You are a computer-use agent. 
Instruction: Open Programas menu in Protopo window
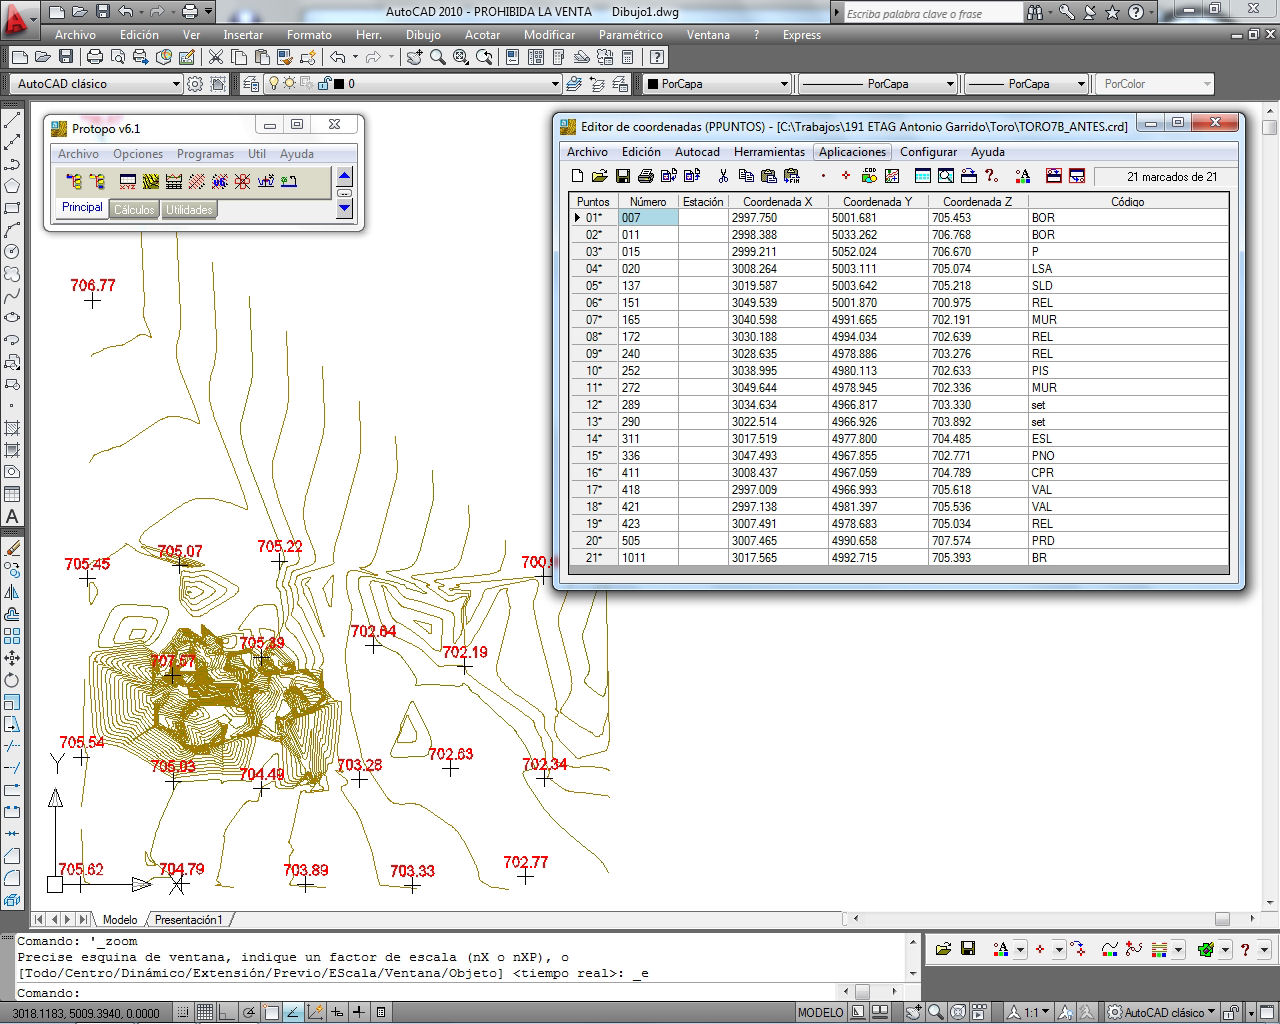click(x=205, y=154)
